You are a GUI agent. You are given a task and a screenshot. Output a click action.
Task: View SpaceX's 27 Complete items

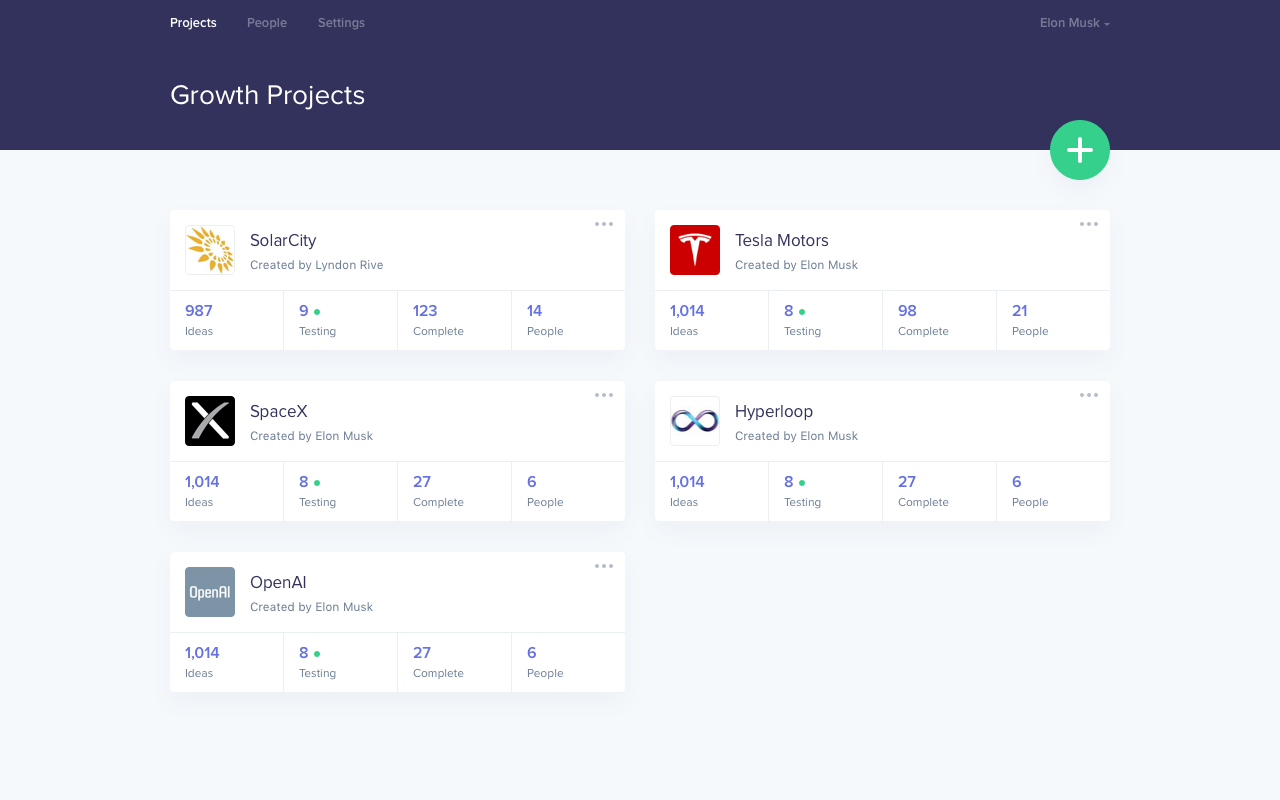[x=454, y=491]
